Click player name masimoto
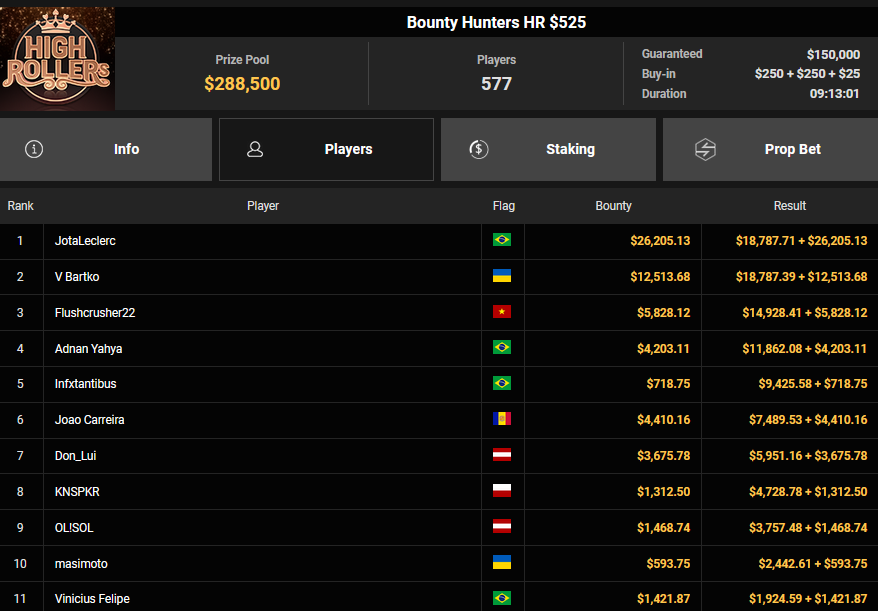 [x=80, y=563]
